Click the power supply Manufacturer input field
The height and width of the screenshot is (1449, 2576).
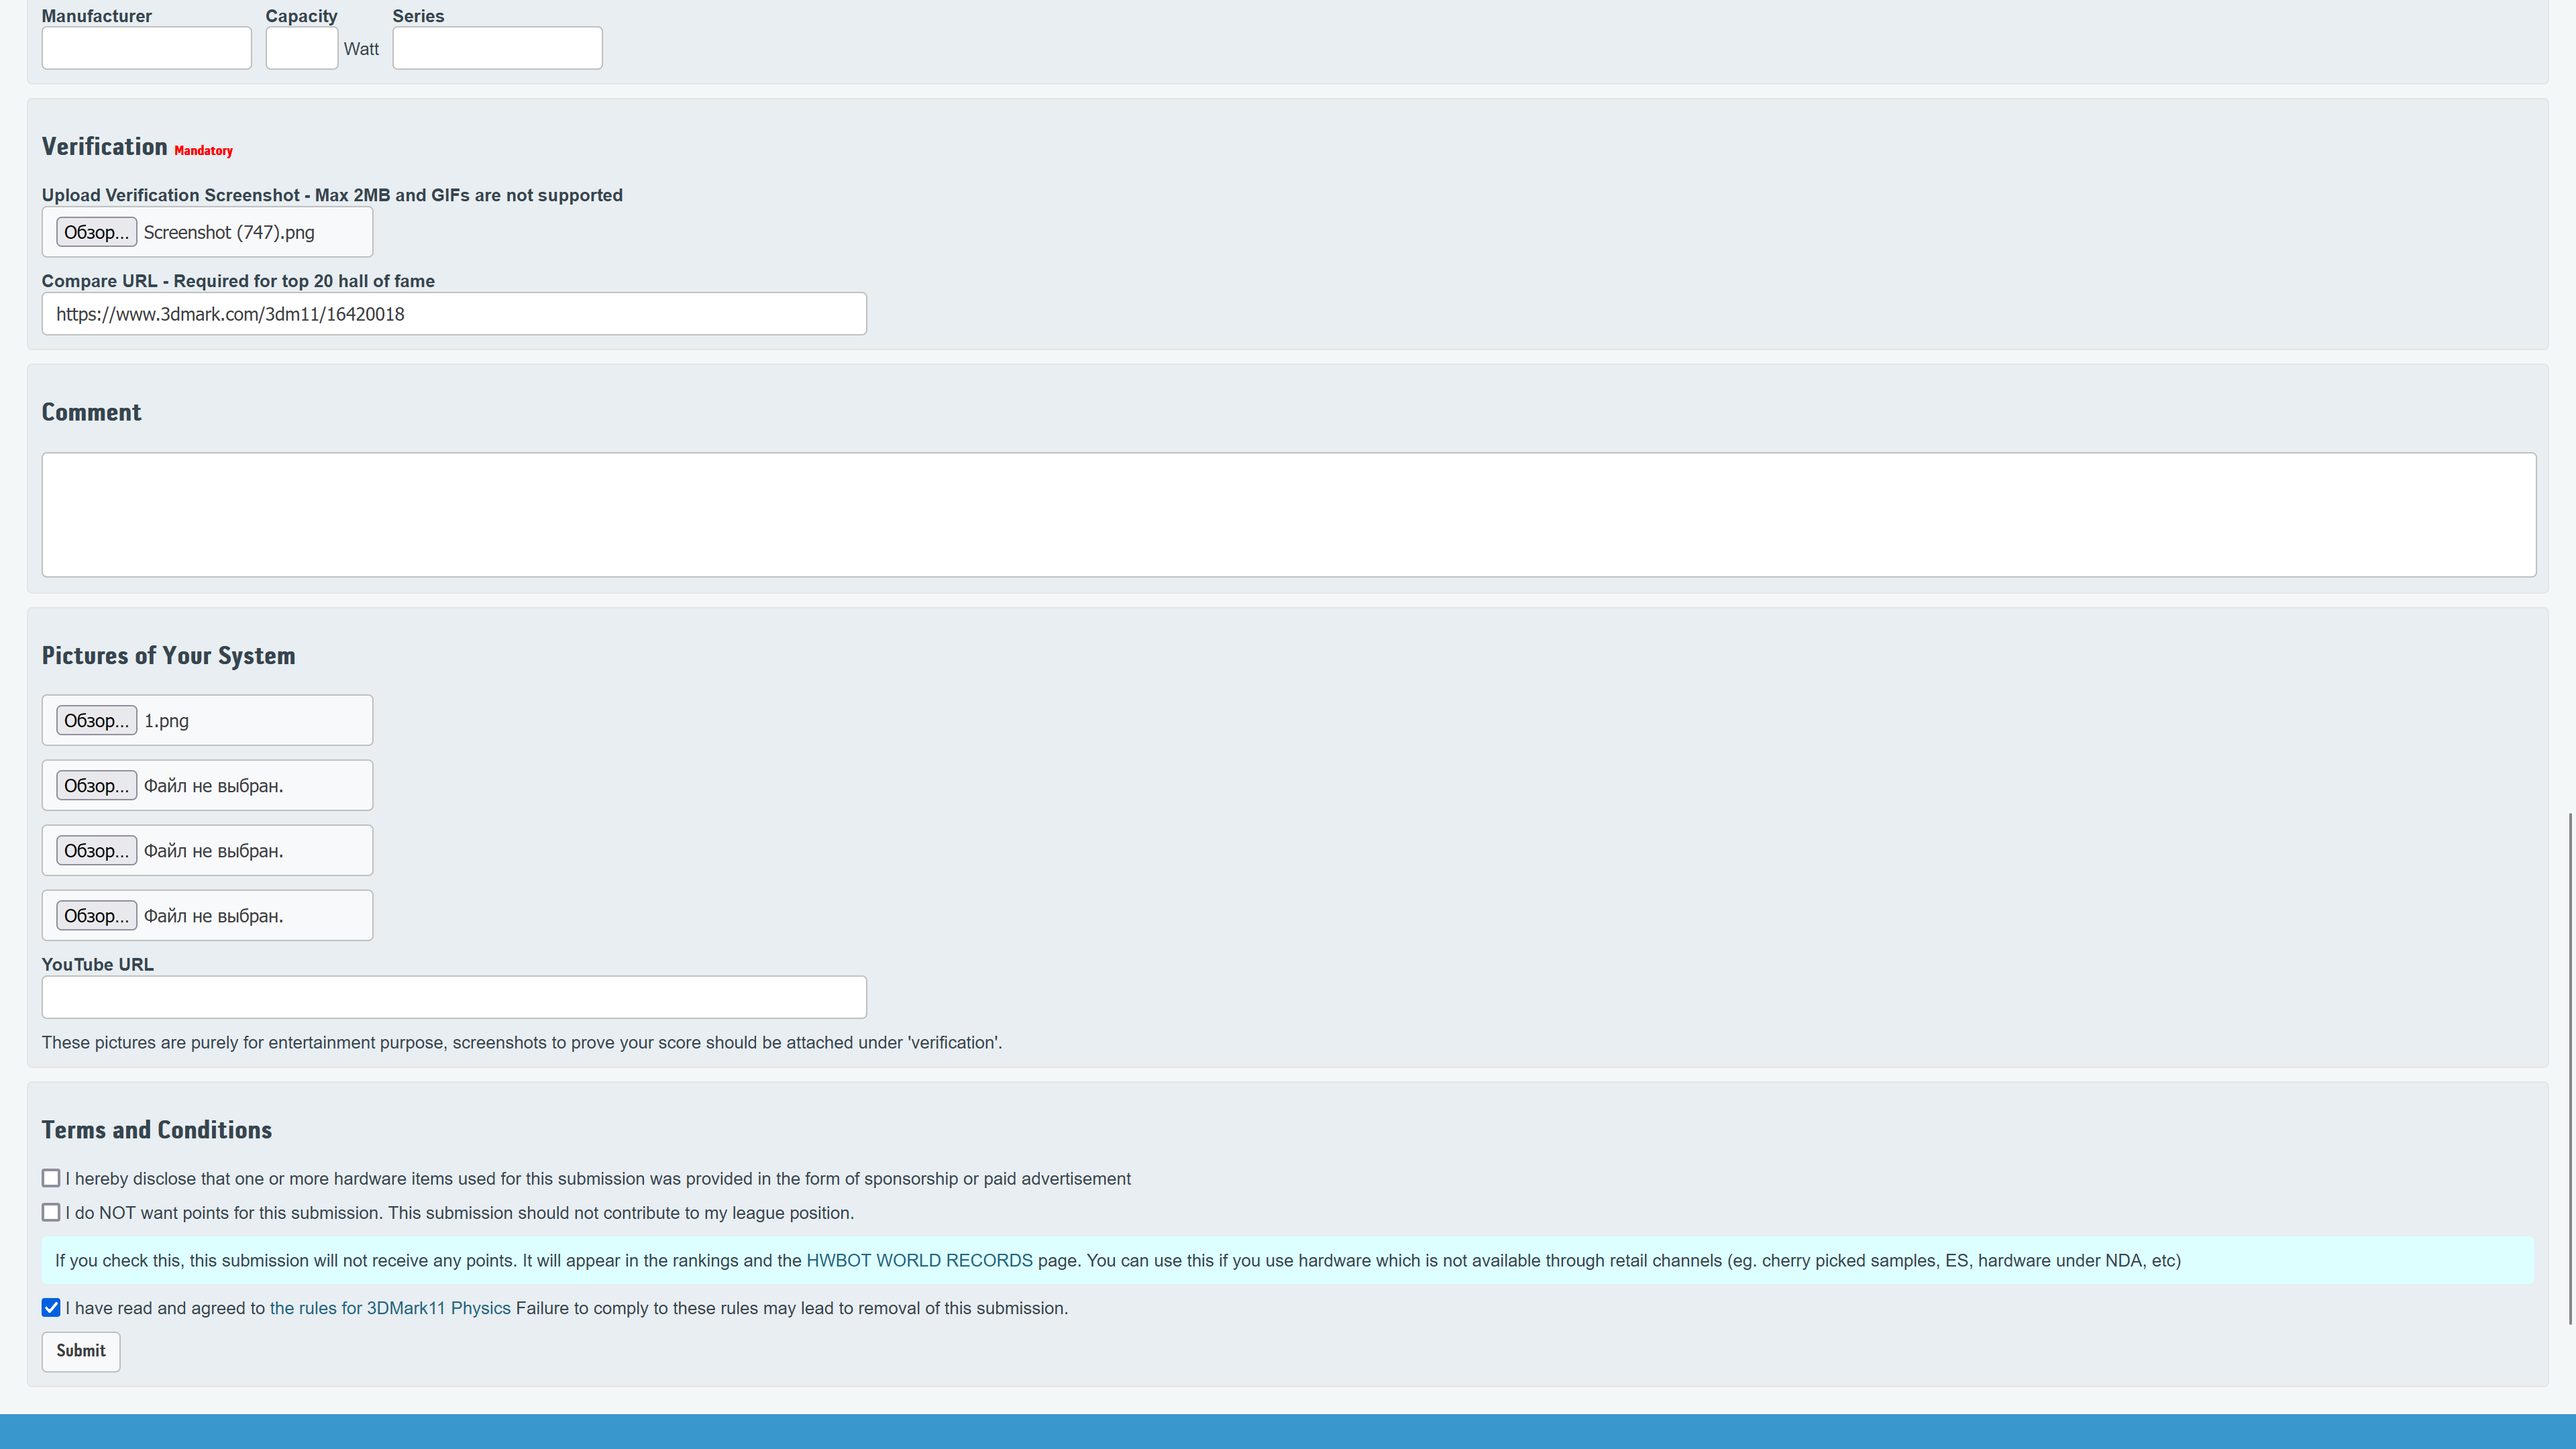pyautogui.click(x=146, y=48)
